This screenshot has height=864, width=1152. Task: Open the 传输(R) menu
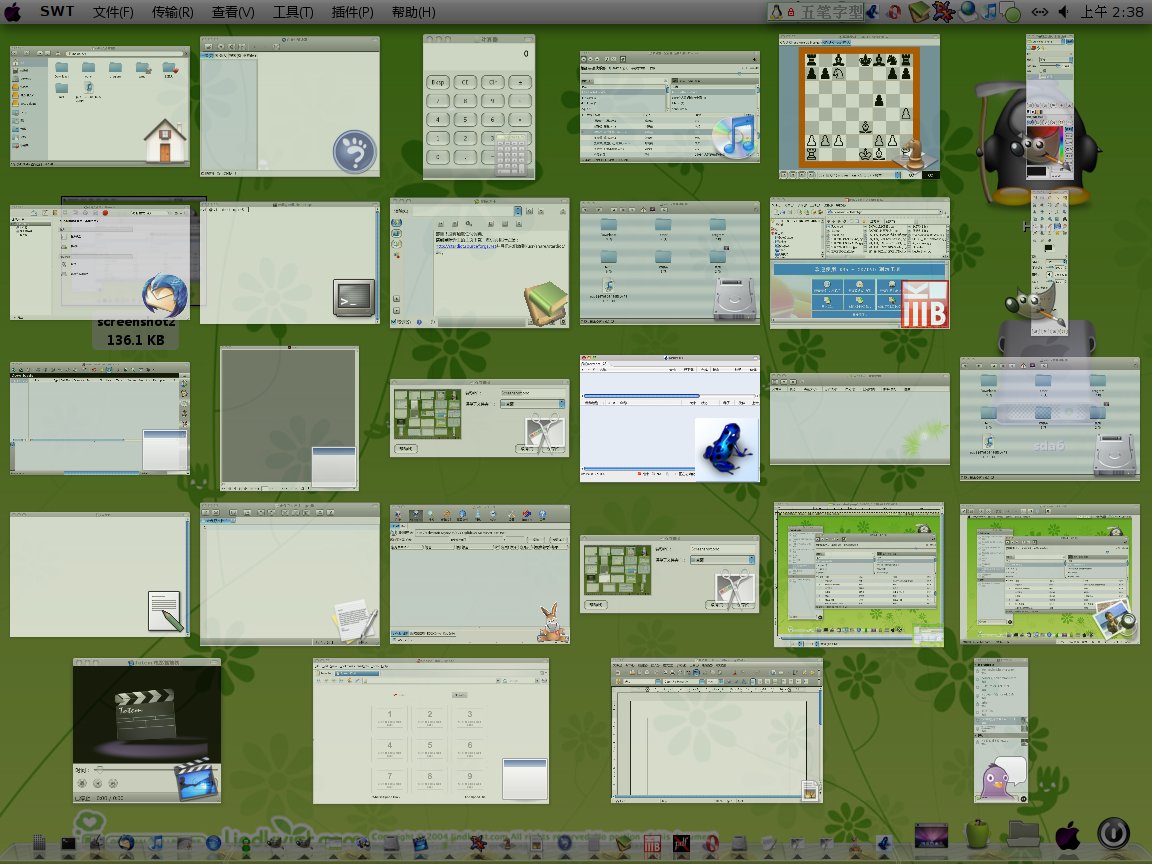tap(173, 12)
